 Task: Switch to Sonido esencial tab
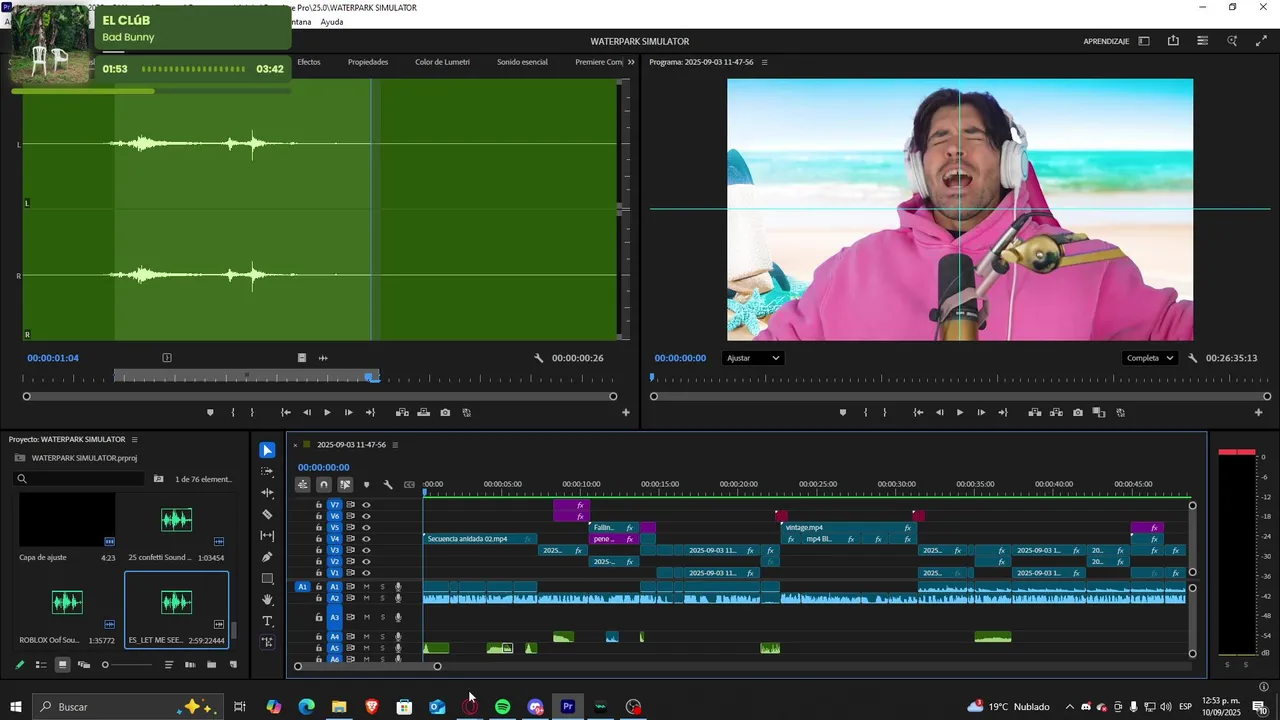[522, 62]
